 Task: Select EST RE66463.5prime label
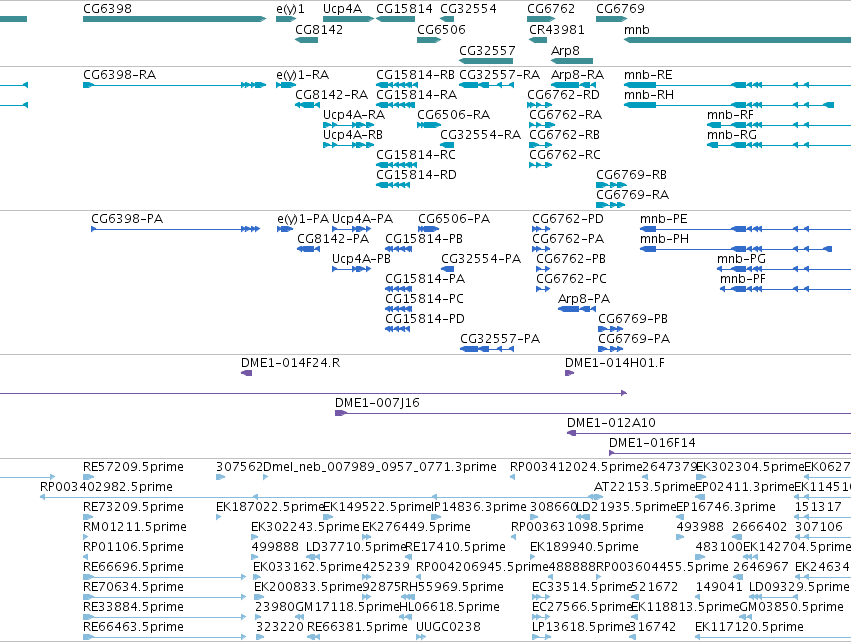tap(133, 627)
